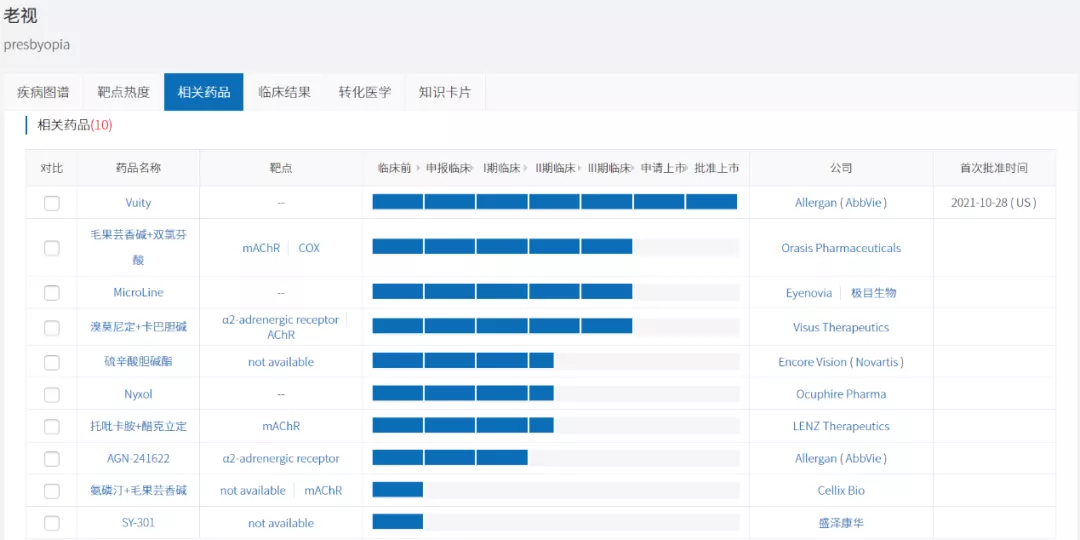Screen dimensions: 1080x540
Task: Switch to the 知识卡片 tab
Action: 445,92
